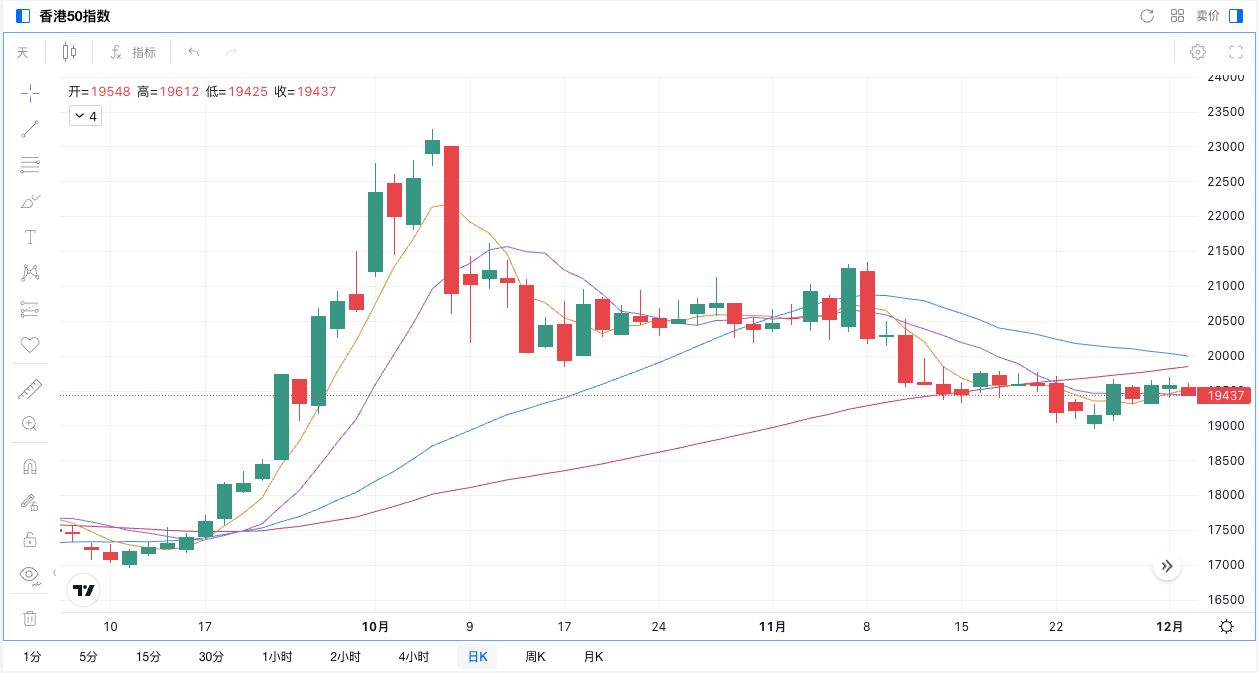Click the 11月 label on time axis
This screenshot has height=673, width=1259.
pyautogui.click(x=772, y=627)
